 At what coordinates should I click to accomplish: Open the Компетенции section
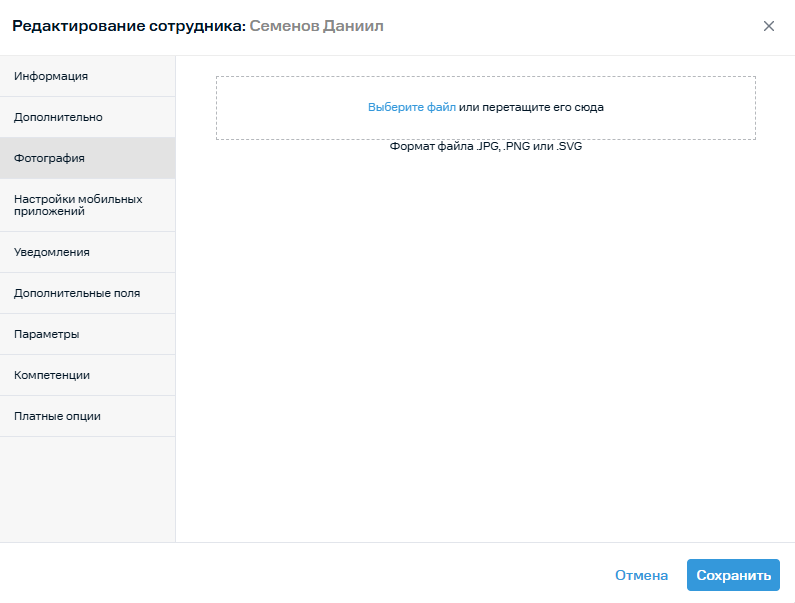pos(52,375)
